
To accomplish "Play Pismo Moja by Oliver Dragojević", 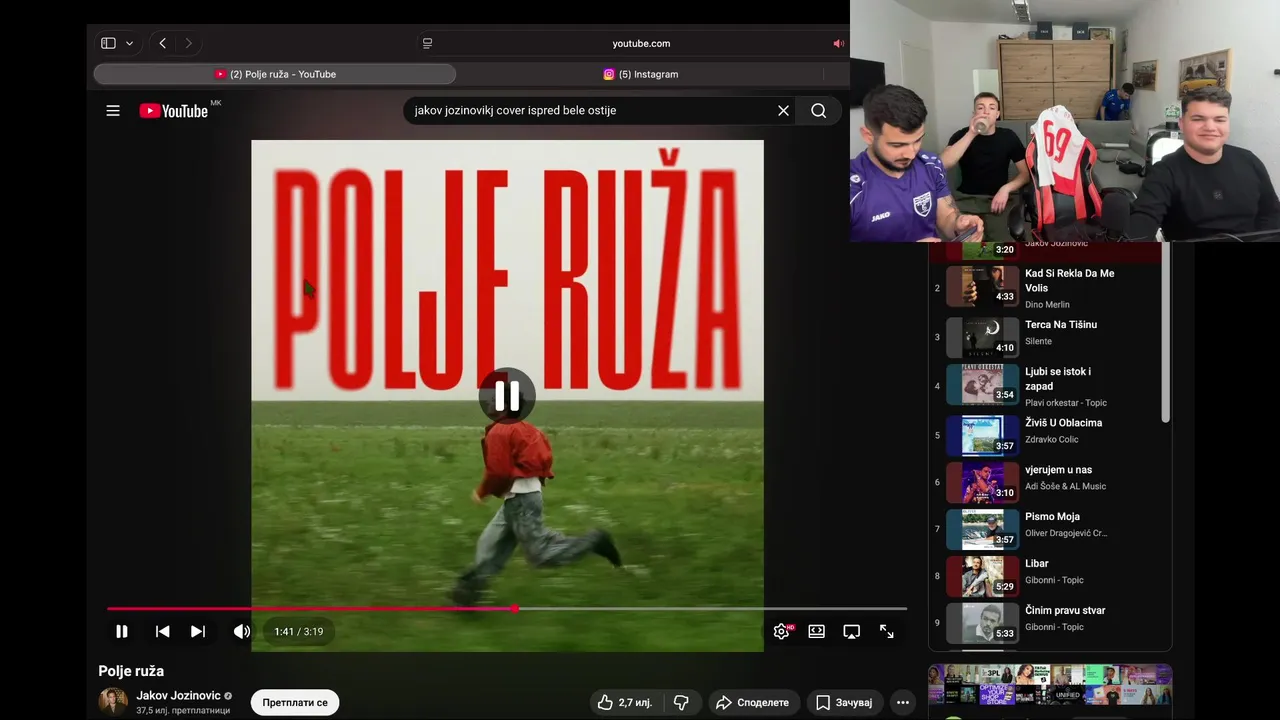I will [1046, 530].
